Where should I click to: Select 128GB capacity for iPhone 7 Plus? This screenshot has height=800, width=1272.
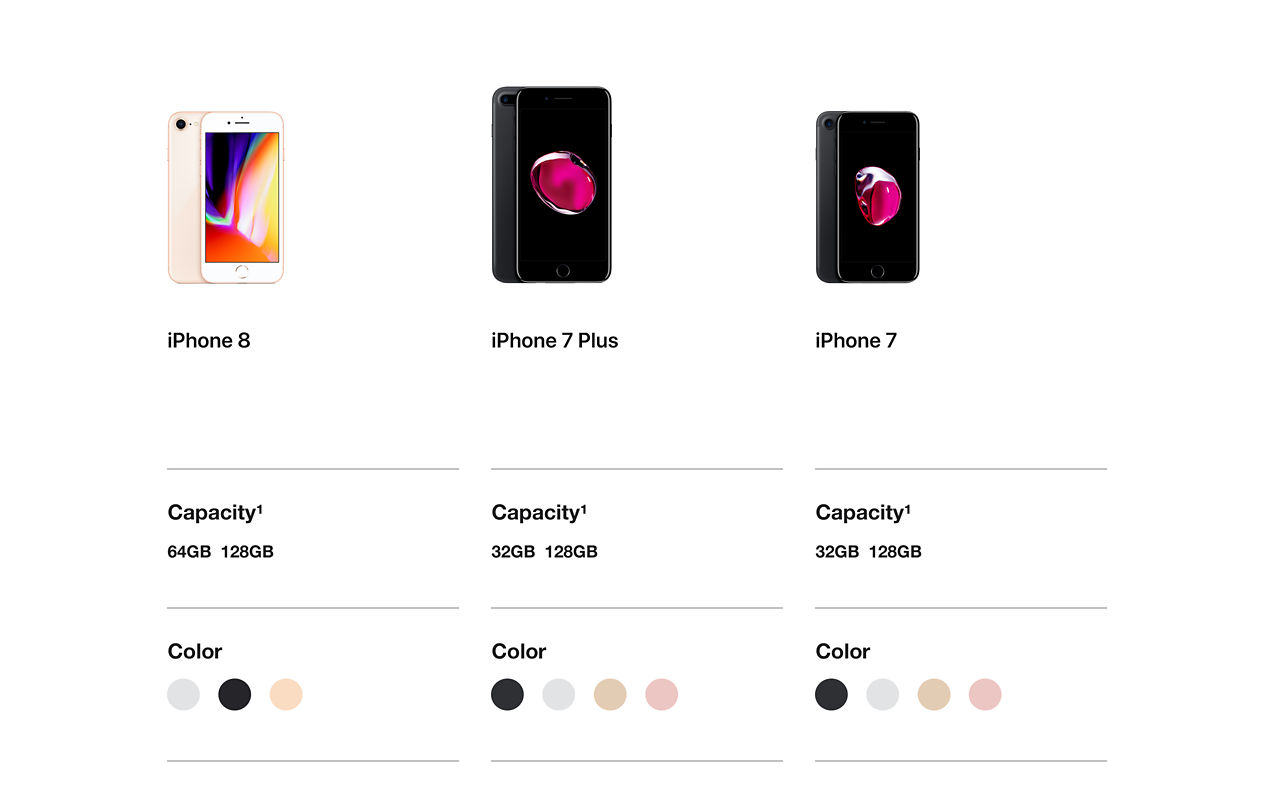(x=571, y=552)
